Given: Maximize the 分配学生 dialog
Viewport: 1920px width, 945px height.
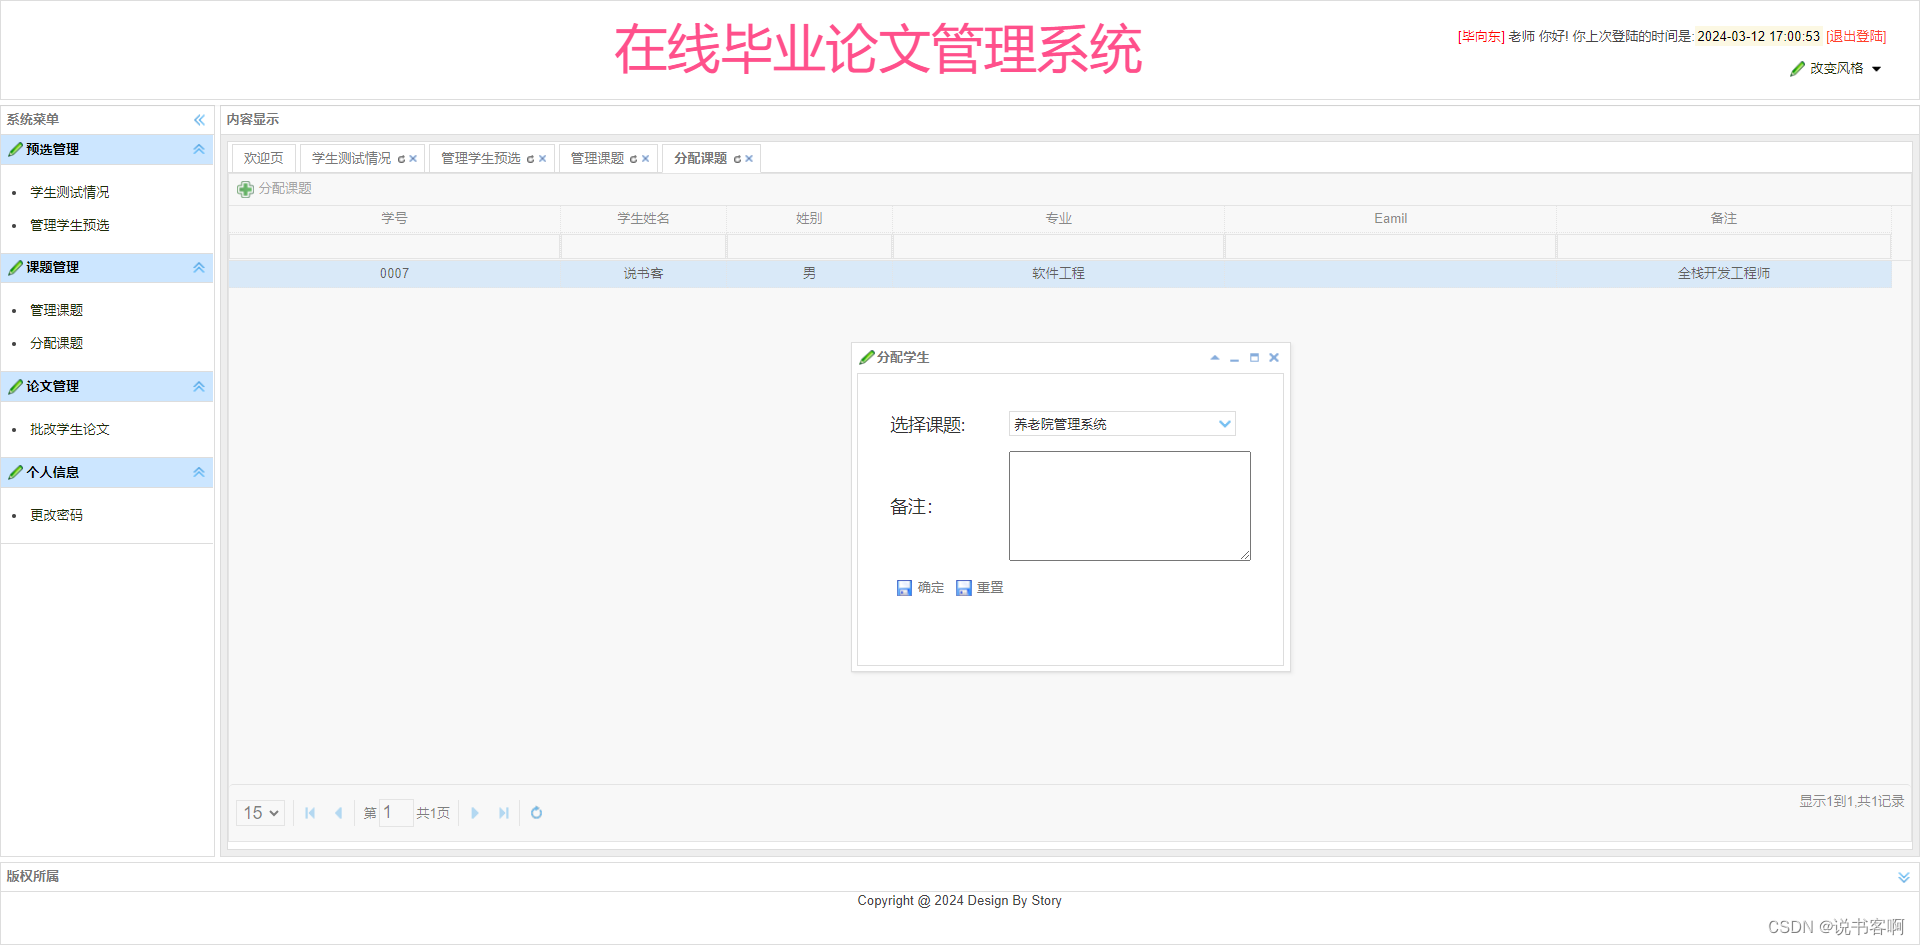Looking at the screenshot, I should [1254, 358].
